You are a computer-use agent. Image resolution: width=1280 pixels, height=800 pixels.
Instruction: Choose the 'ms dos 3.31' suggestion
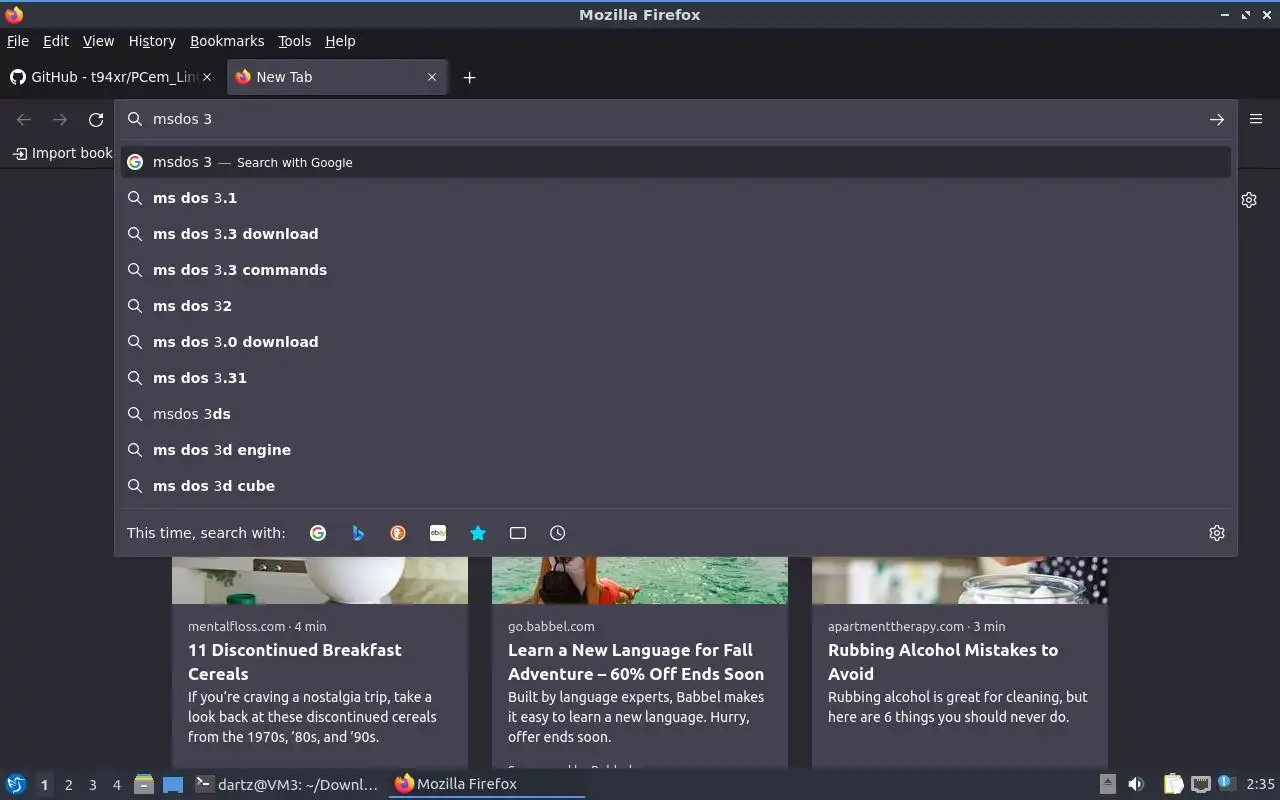coord(676,378)
